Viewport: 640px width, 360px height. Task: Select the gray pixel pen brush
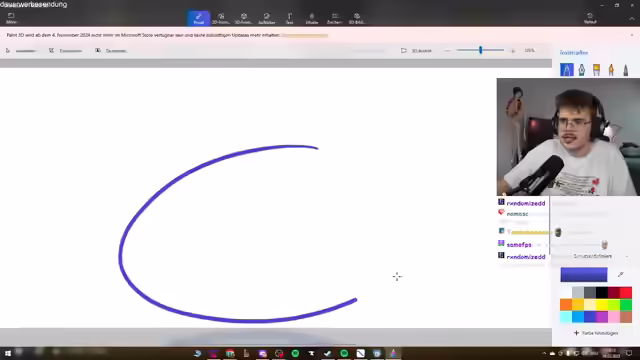[x=626, y=70]
